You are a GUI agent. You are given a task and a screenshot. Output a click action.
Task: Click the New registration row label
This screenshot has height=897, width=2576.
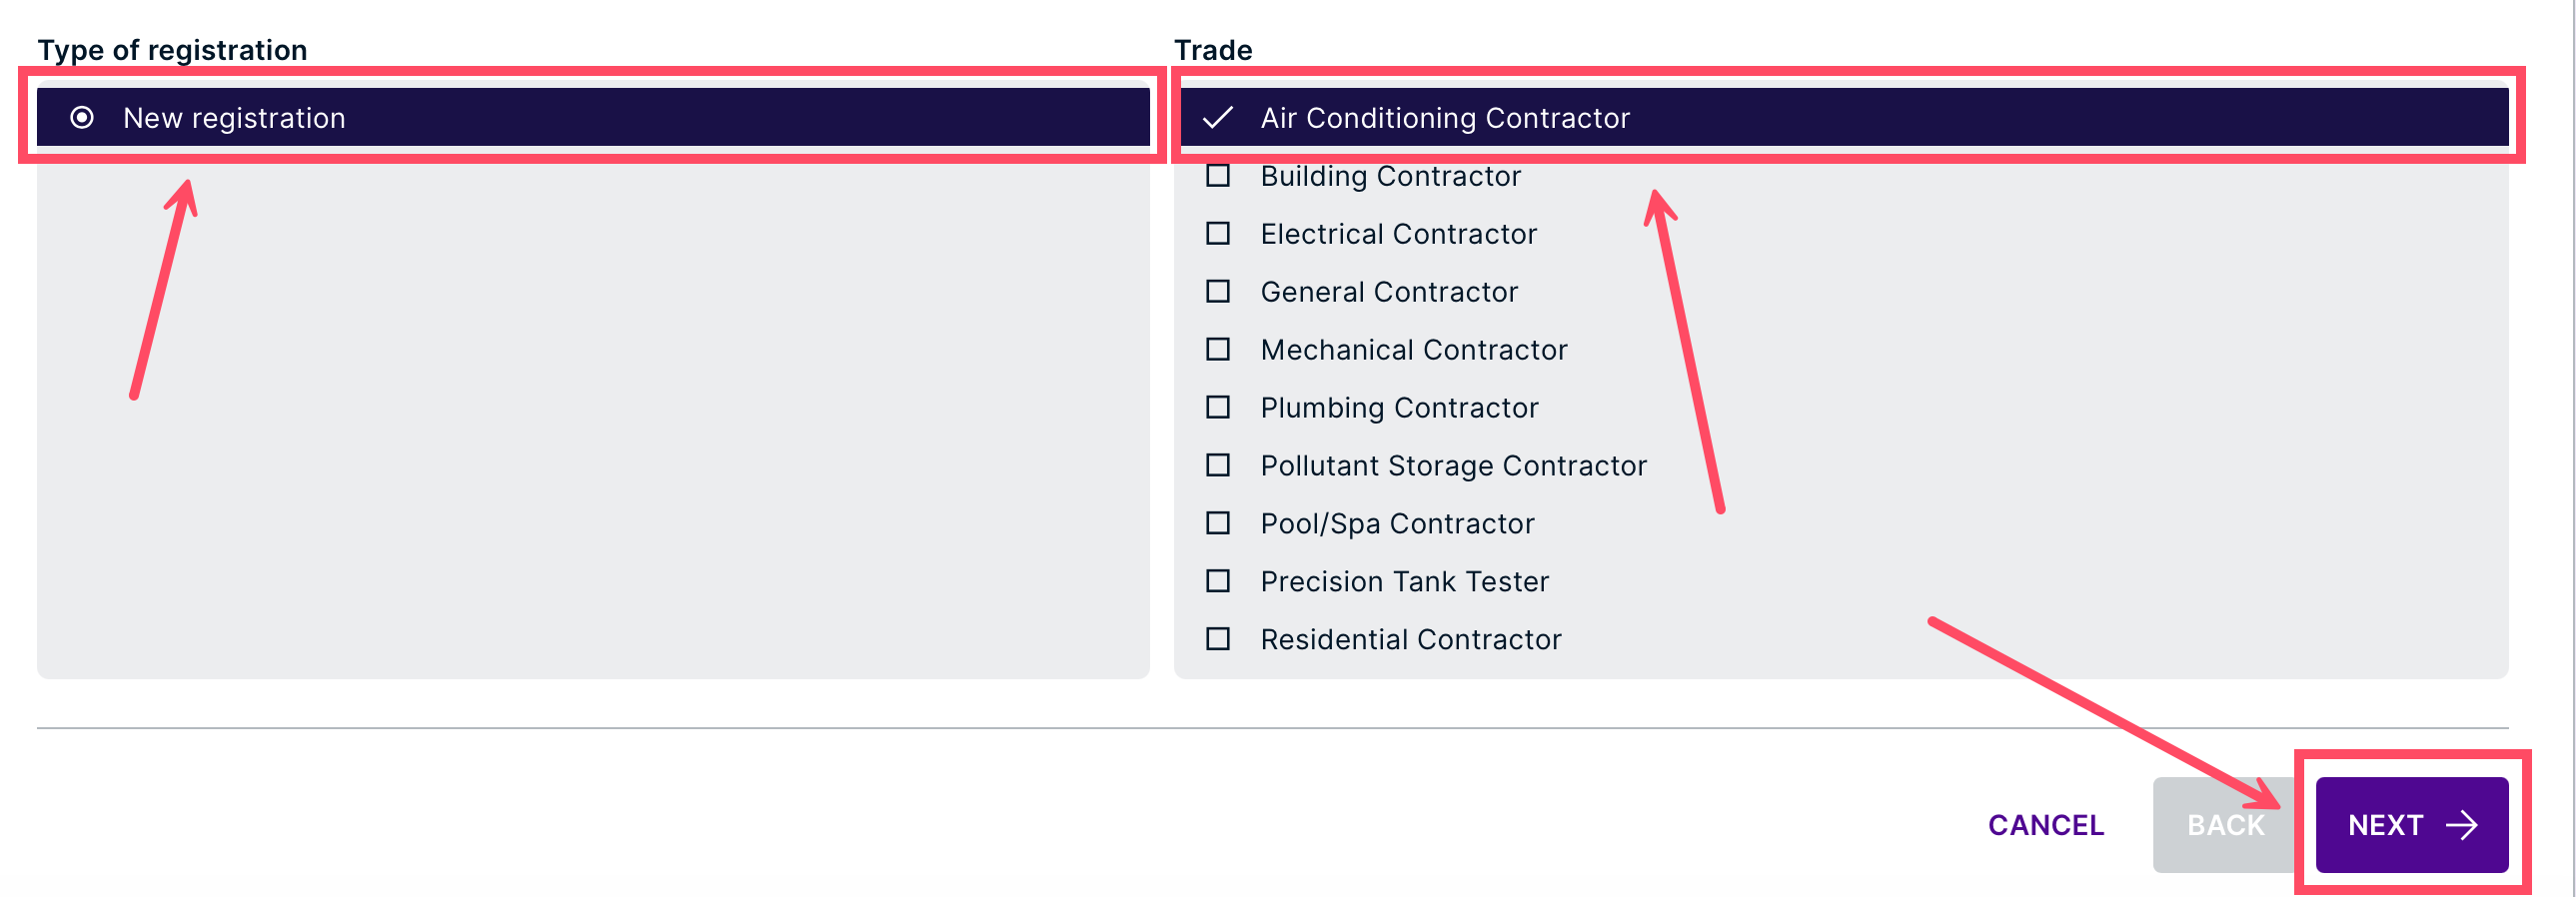(x=234, y=118)
